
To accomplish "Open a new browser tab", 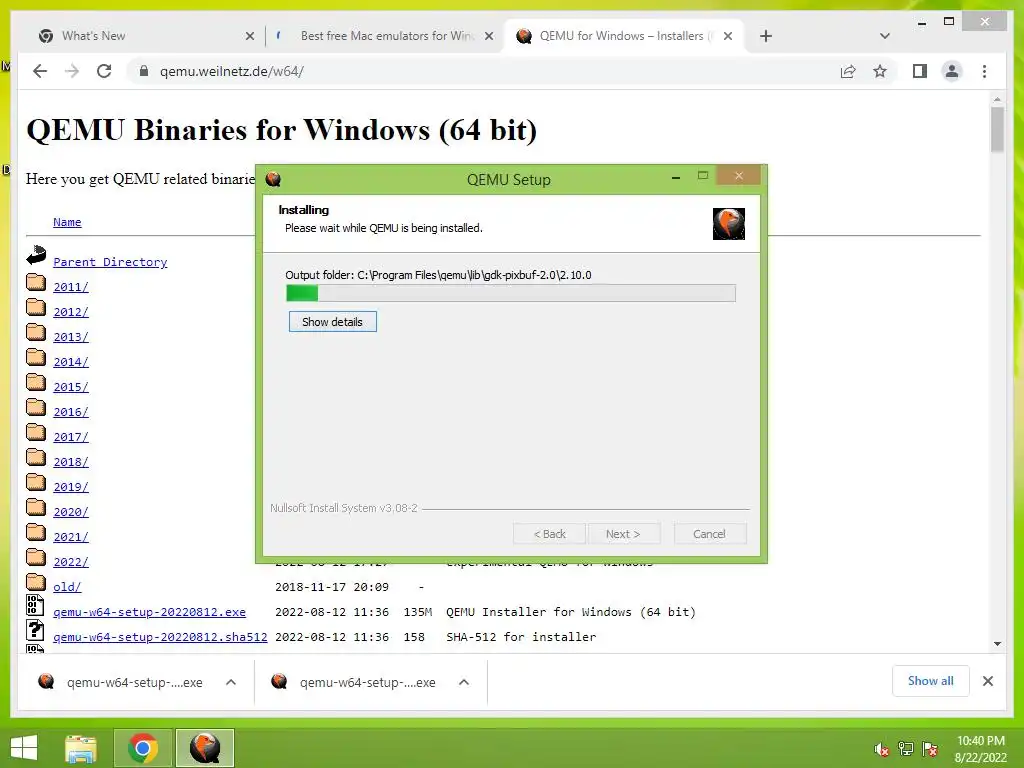I will (766, 36).
